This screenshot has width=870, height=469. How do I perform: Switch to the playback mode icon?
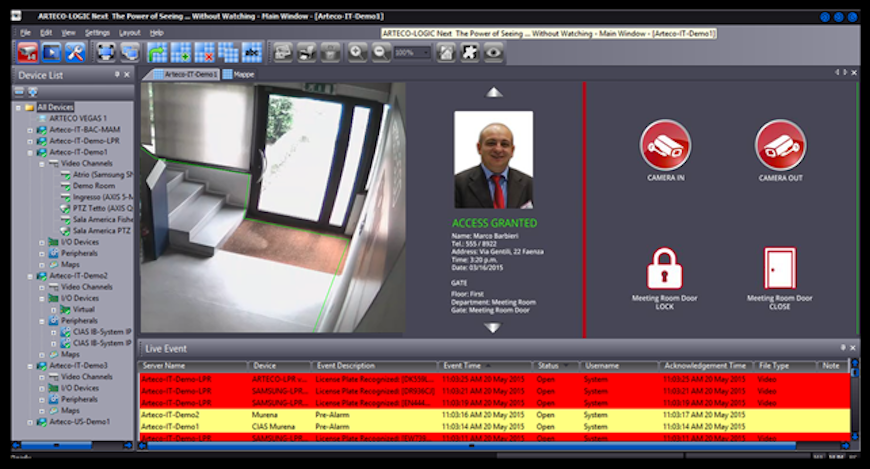tap(51, 53)
